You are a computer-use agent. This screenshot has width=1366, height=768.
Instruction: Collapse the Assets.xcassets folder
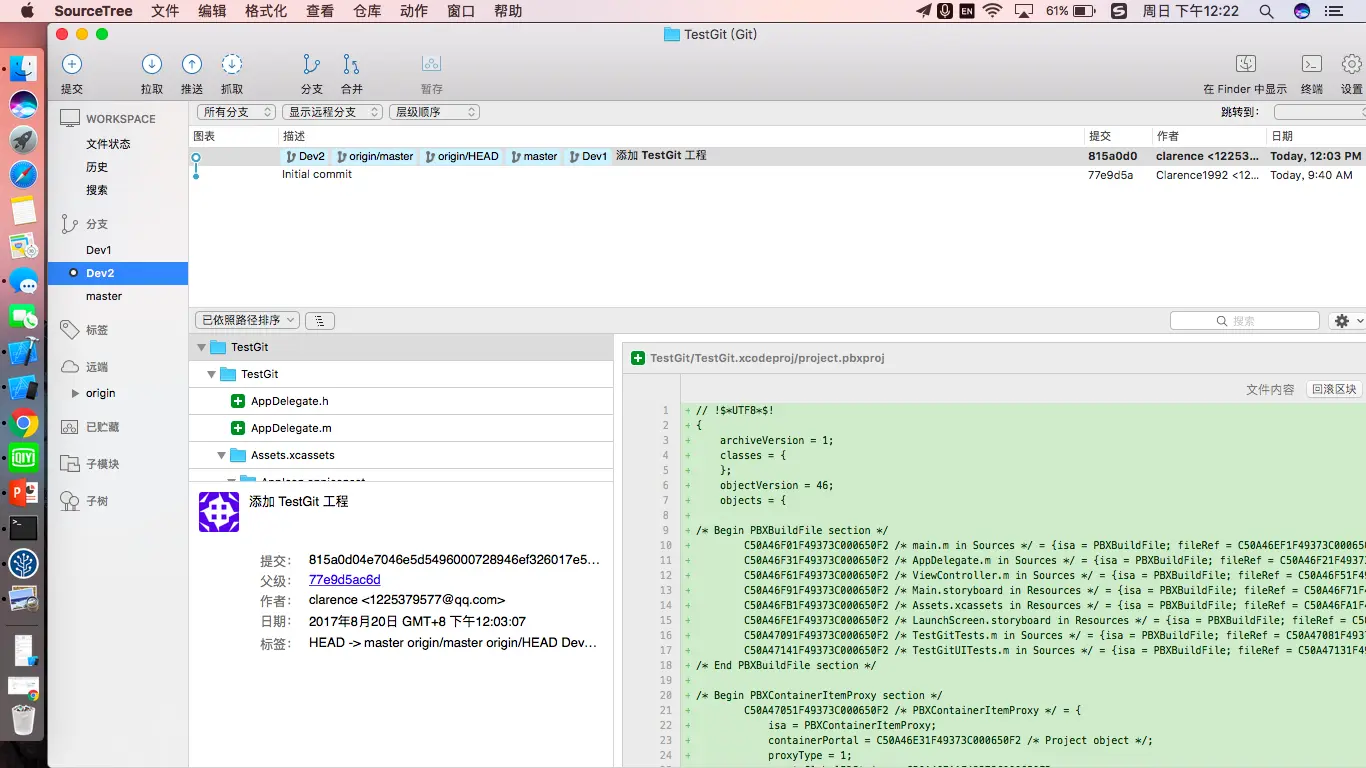tap(222, 456)
